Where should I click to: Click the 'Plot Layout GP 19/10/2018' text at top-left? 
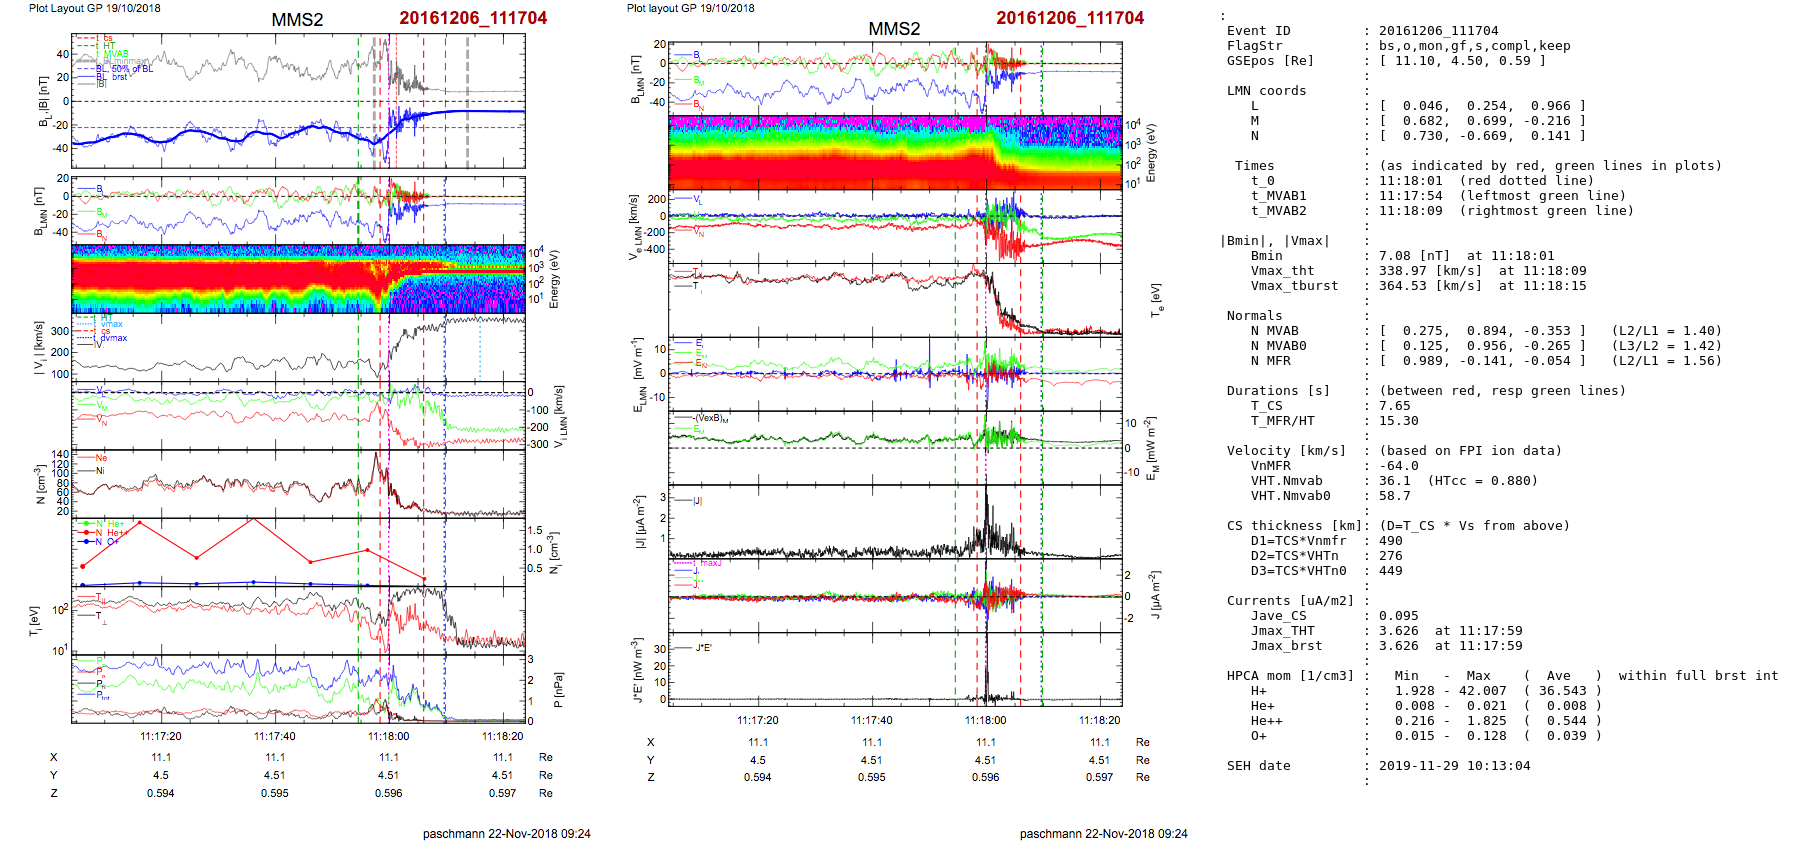(94, 8)
